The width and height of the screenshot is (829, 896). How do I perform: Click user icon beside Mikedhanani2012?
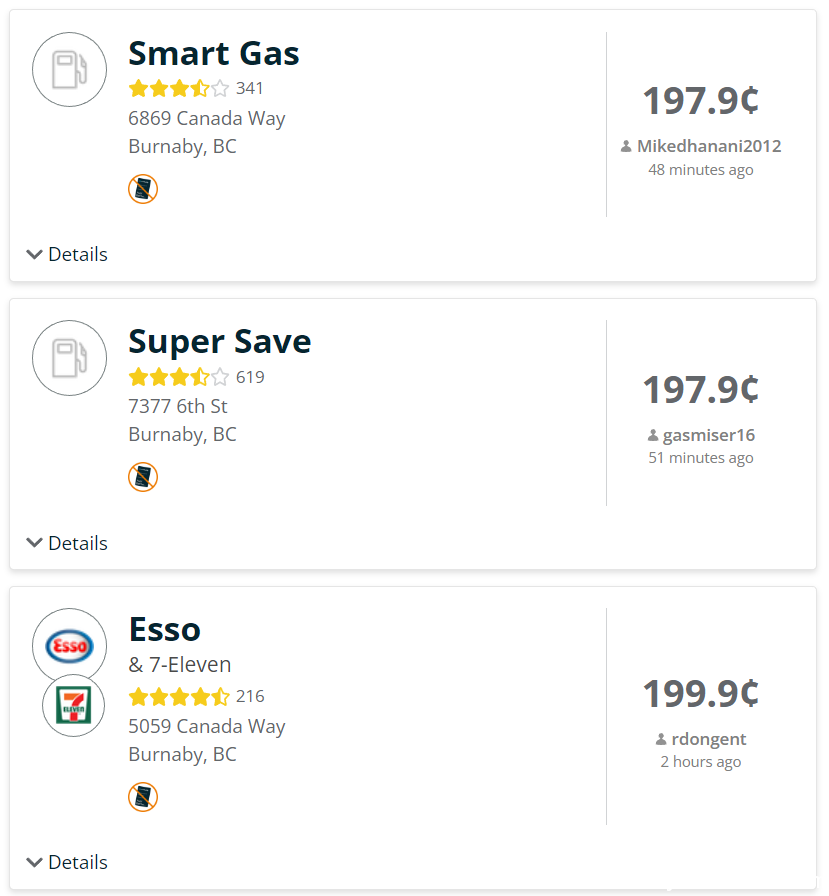(626, 146)
